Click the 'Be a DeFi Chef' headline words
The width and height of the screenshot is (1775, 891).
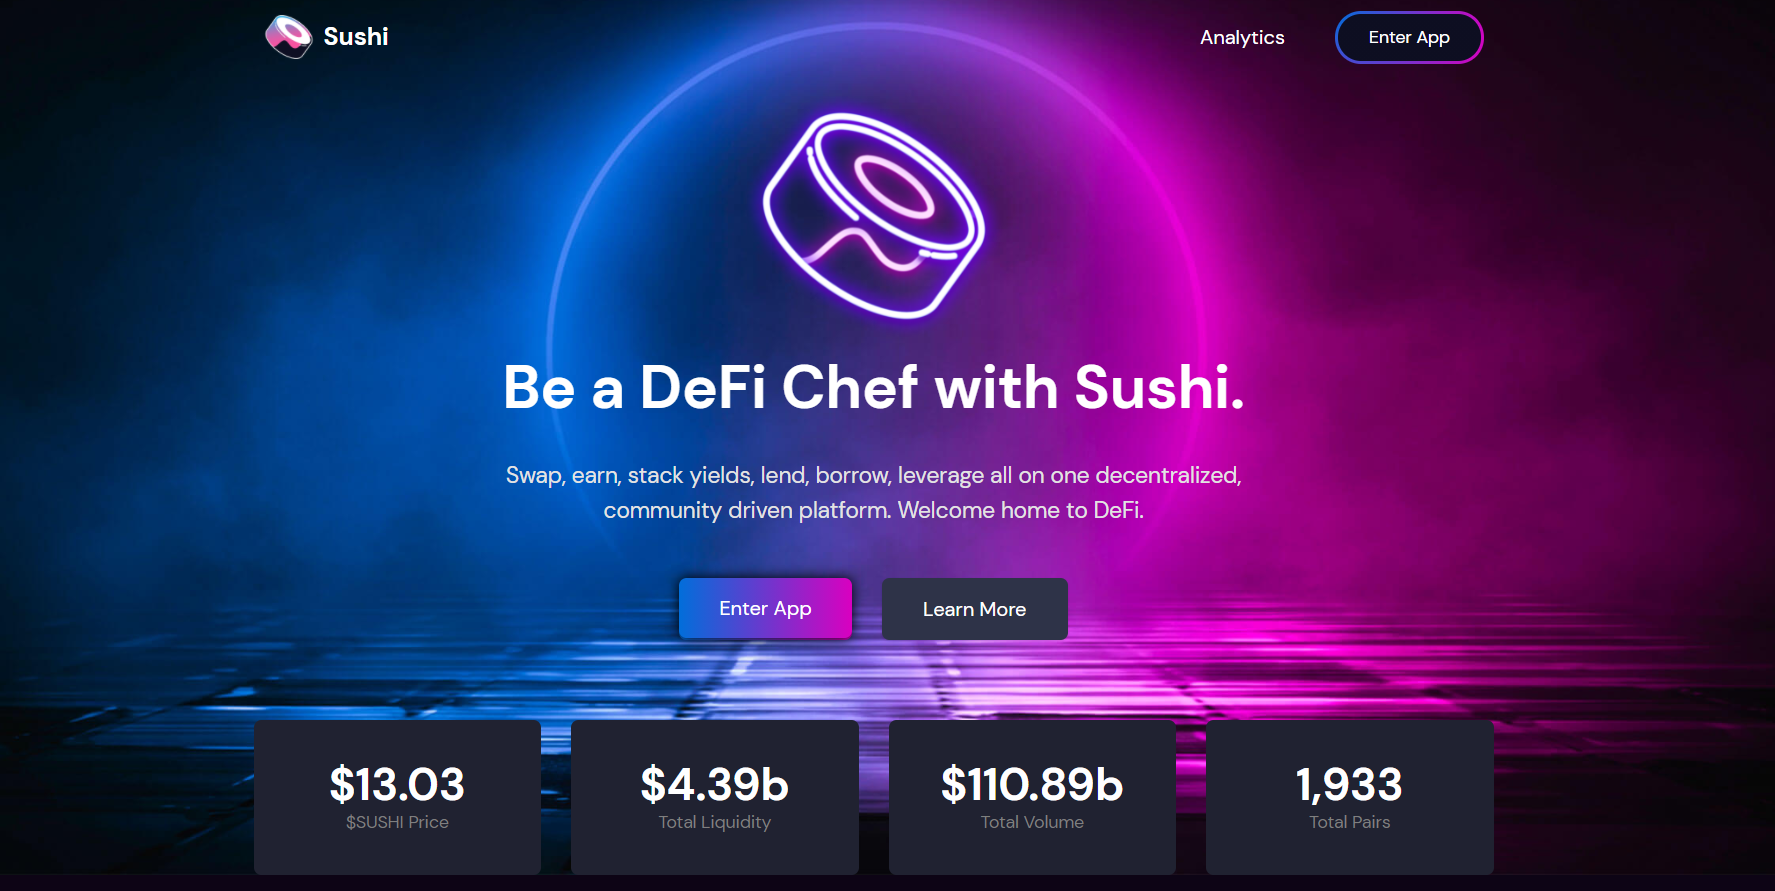click(x=710, y=387)
